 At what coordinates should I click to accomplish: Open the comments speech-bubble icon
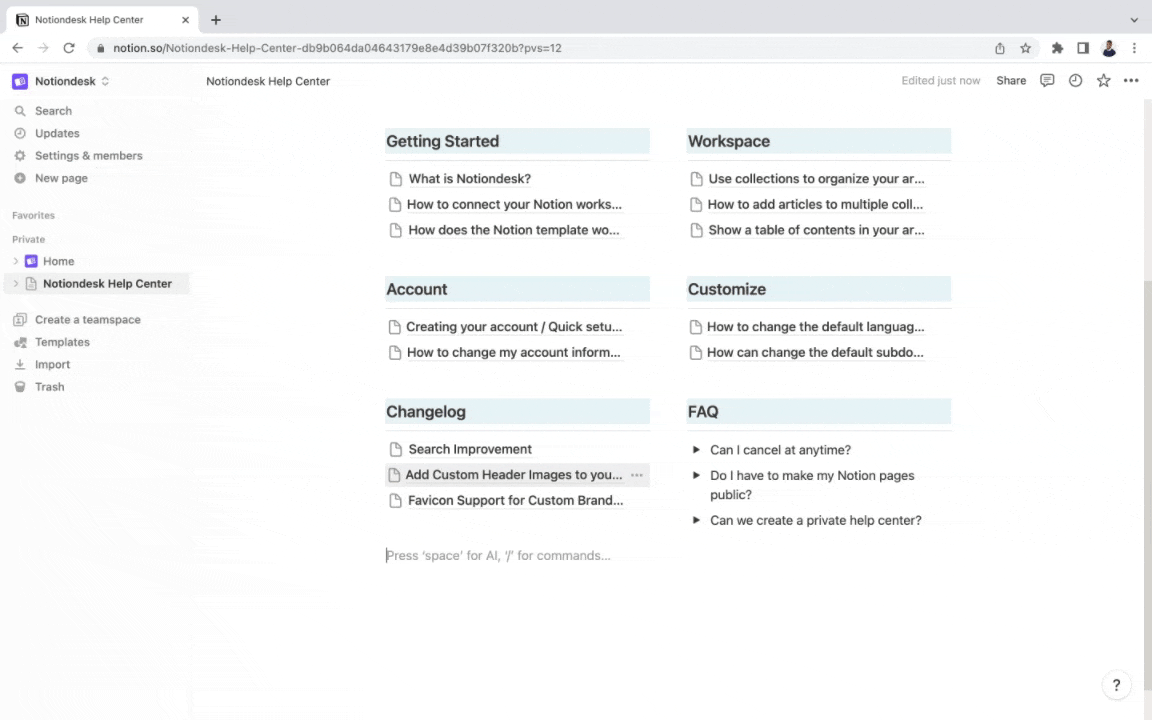pyautogui.click(x=1047, y=81)
